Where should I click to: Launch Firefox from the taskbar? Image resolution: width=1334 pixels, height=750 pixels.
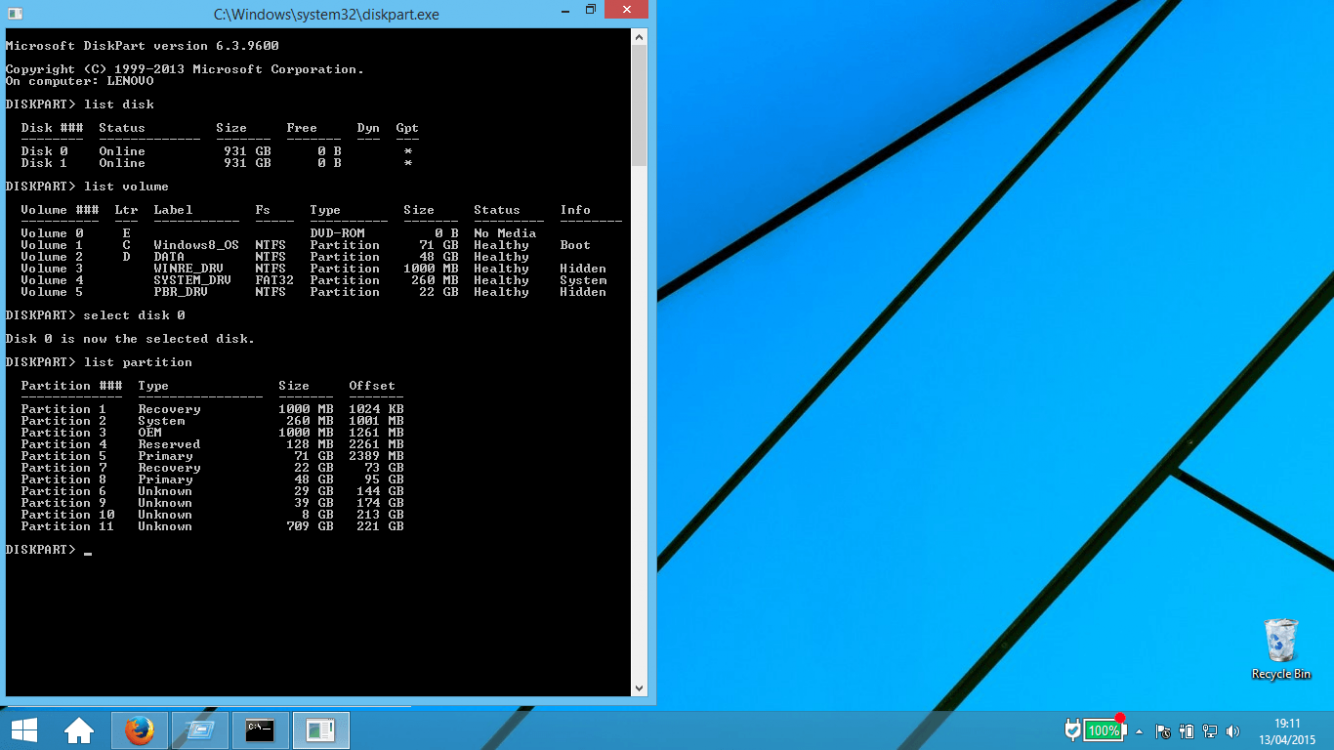coord(139,731)
